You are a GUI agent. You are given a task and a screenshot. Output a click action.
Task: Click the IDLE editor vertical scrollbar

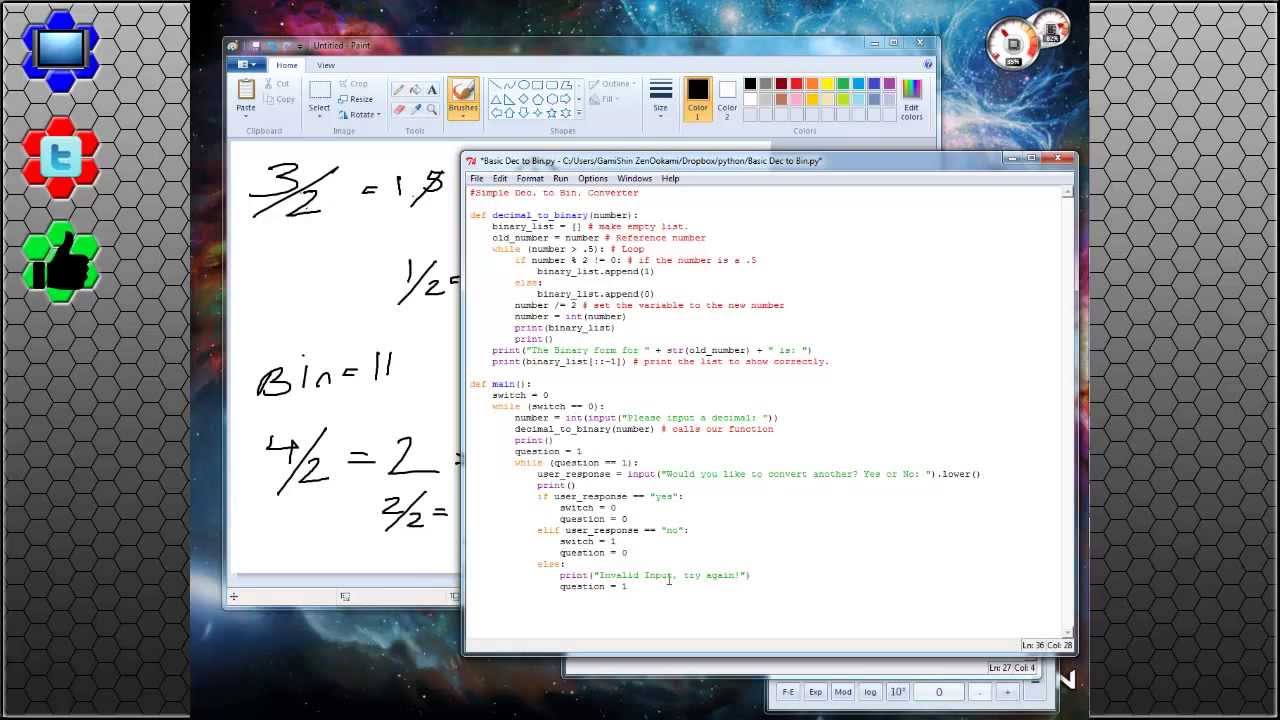point(1068,410)
